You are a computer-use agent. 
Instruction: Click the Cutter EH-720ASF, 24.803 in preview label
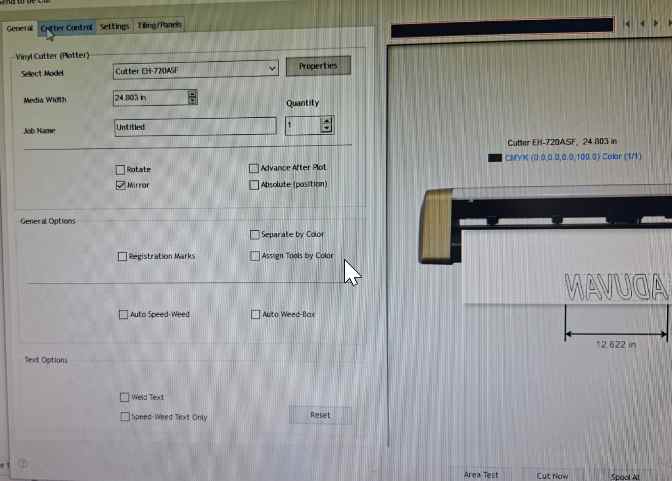[x=562, y=141]
